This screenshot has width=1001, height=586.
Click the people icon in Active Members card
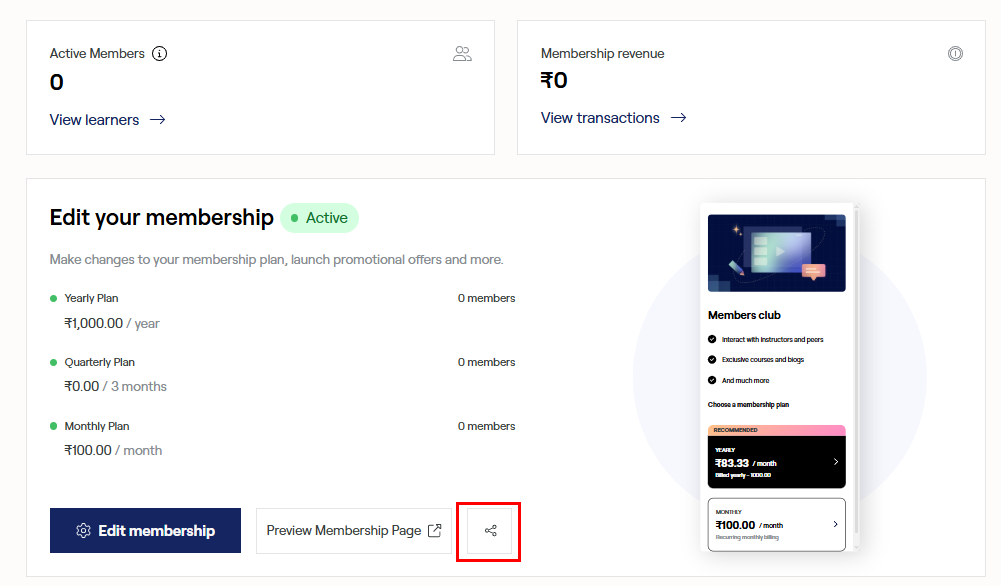click(x=462, y=54)
